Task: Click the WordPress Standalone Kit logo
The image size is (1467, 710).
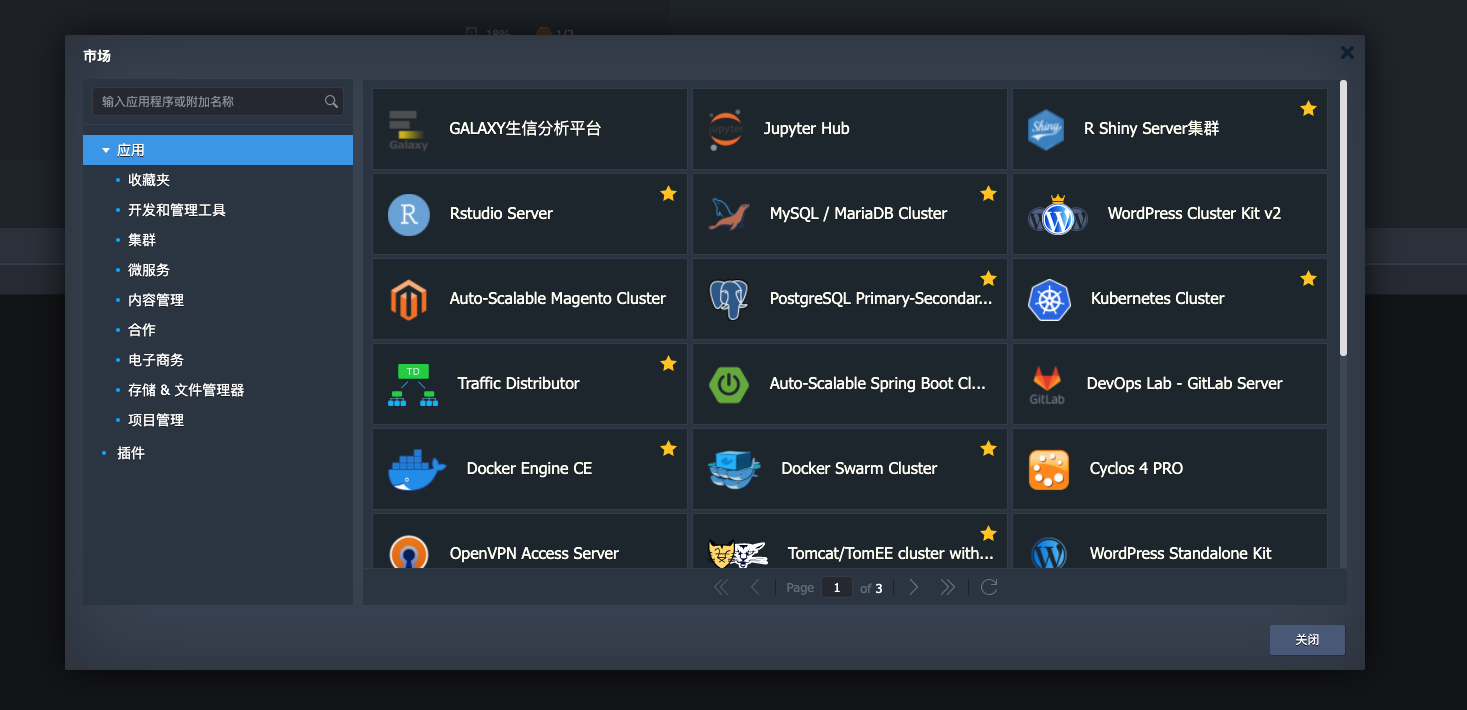Action: 1049,553
